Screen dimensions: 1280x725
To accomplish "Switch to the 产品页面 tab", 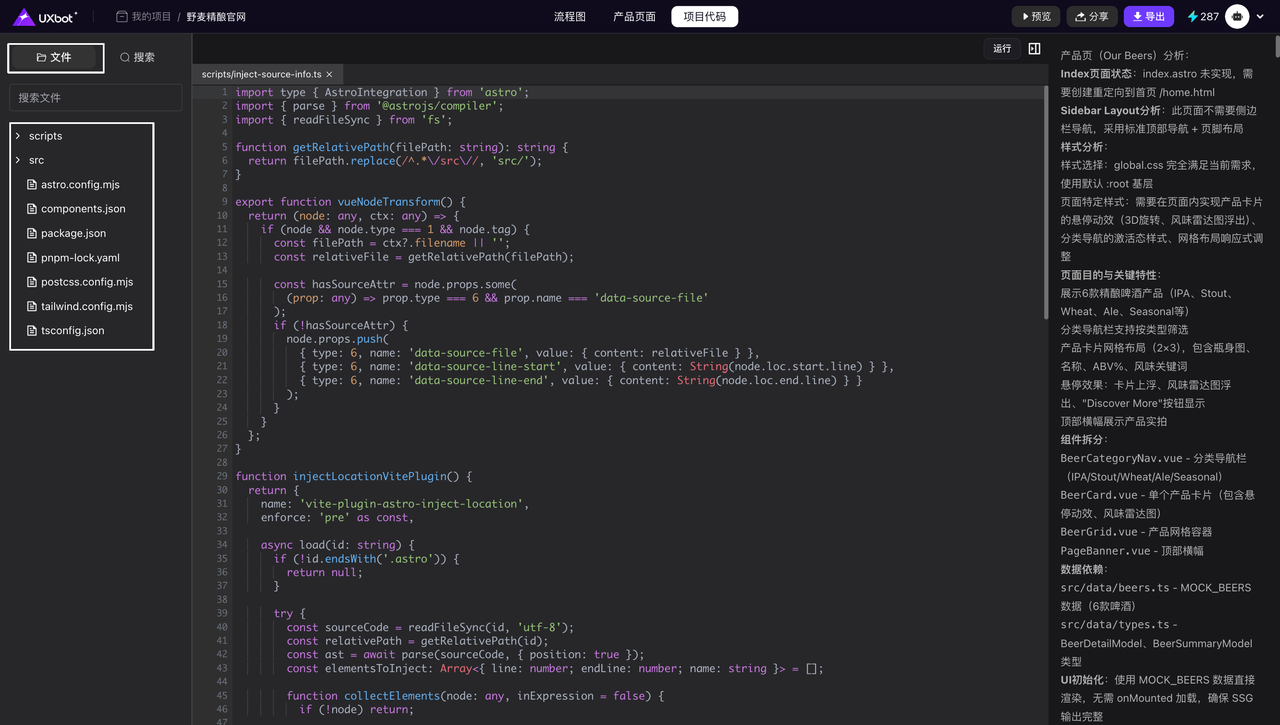I will 634,17.
